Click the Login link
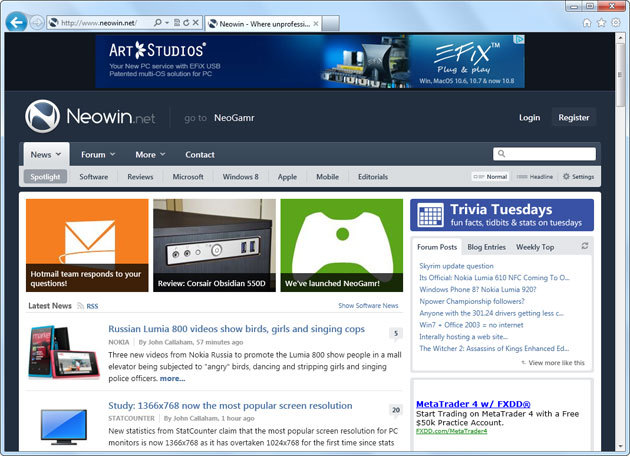The width and height of the screenshot is (630, 456). [529, 118]
